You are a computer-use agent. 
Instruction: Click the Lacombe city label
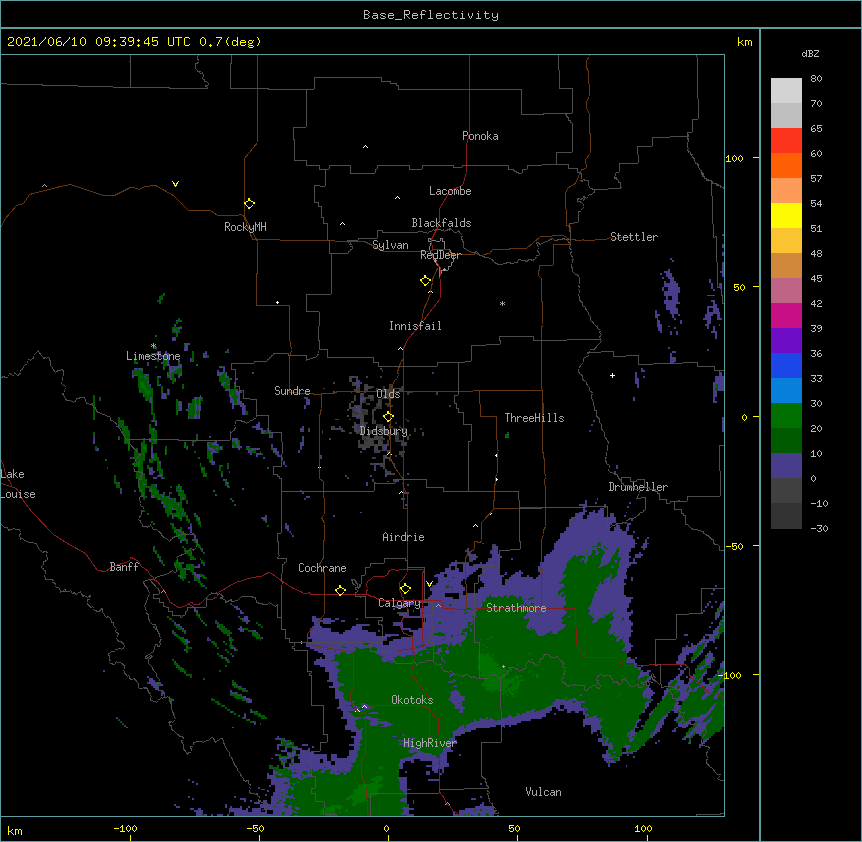[450, 191]
